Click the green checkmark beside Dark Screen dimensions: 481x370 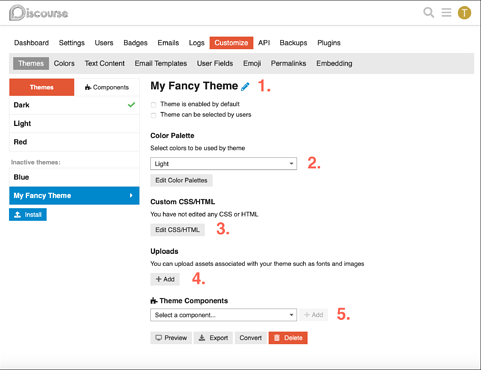[131, 105]
